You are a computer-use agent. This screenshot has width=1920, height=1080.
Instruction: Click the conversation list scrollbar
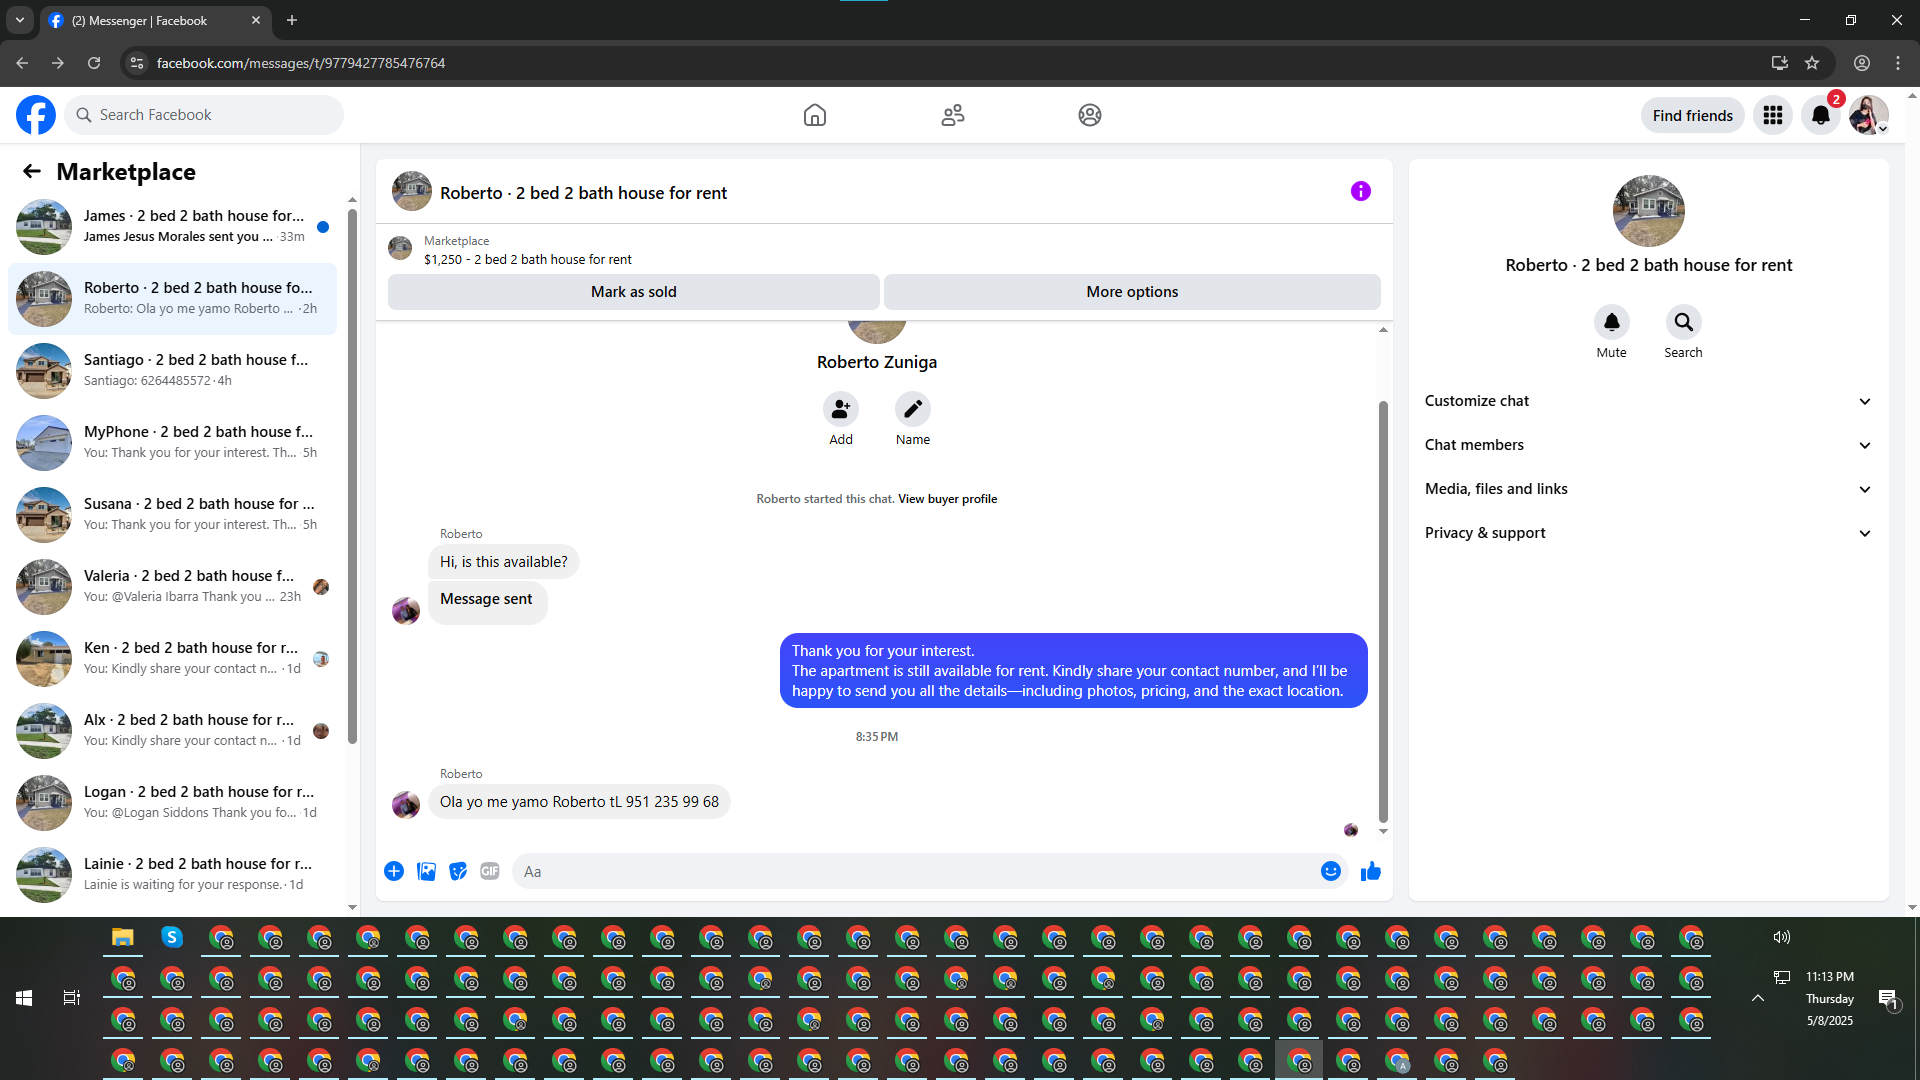click(x=352, y=476)
